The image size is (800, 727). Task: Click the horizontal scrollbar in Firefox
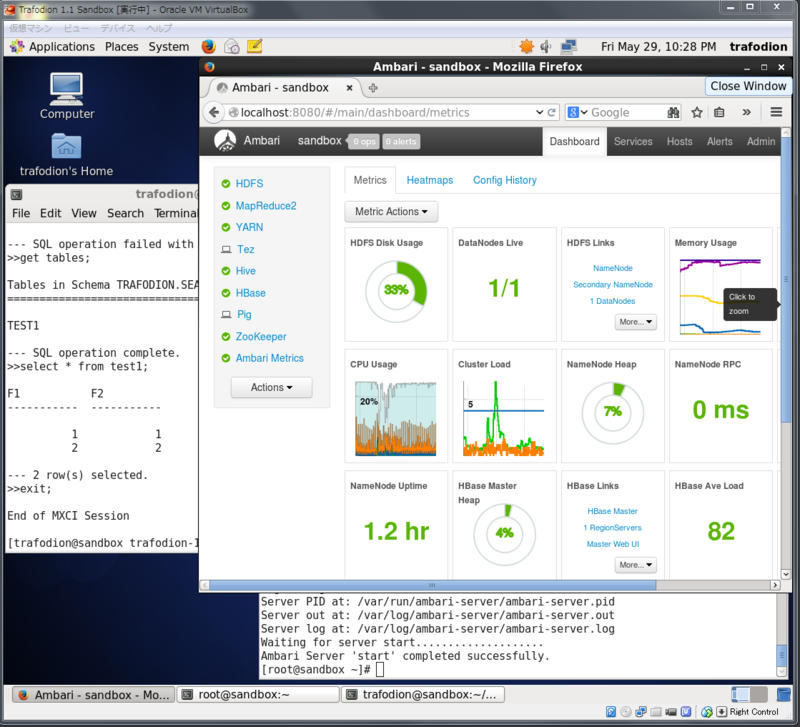pos(432,585)
